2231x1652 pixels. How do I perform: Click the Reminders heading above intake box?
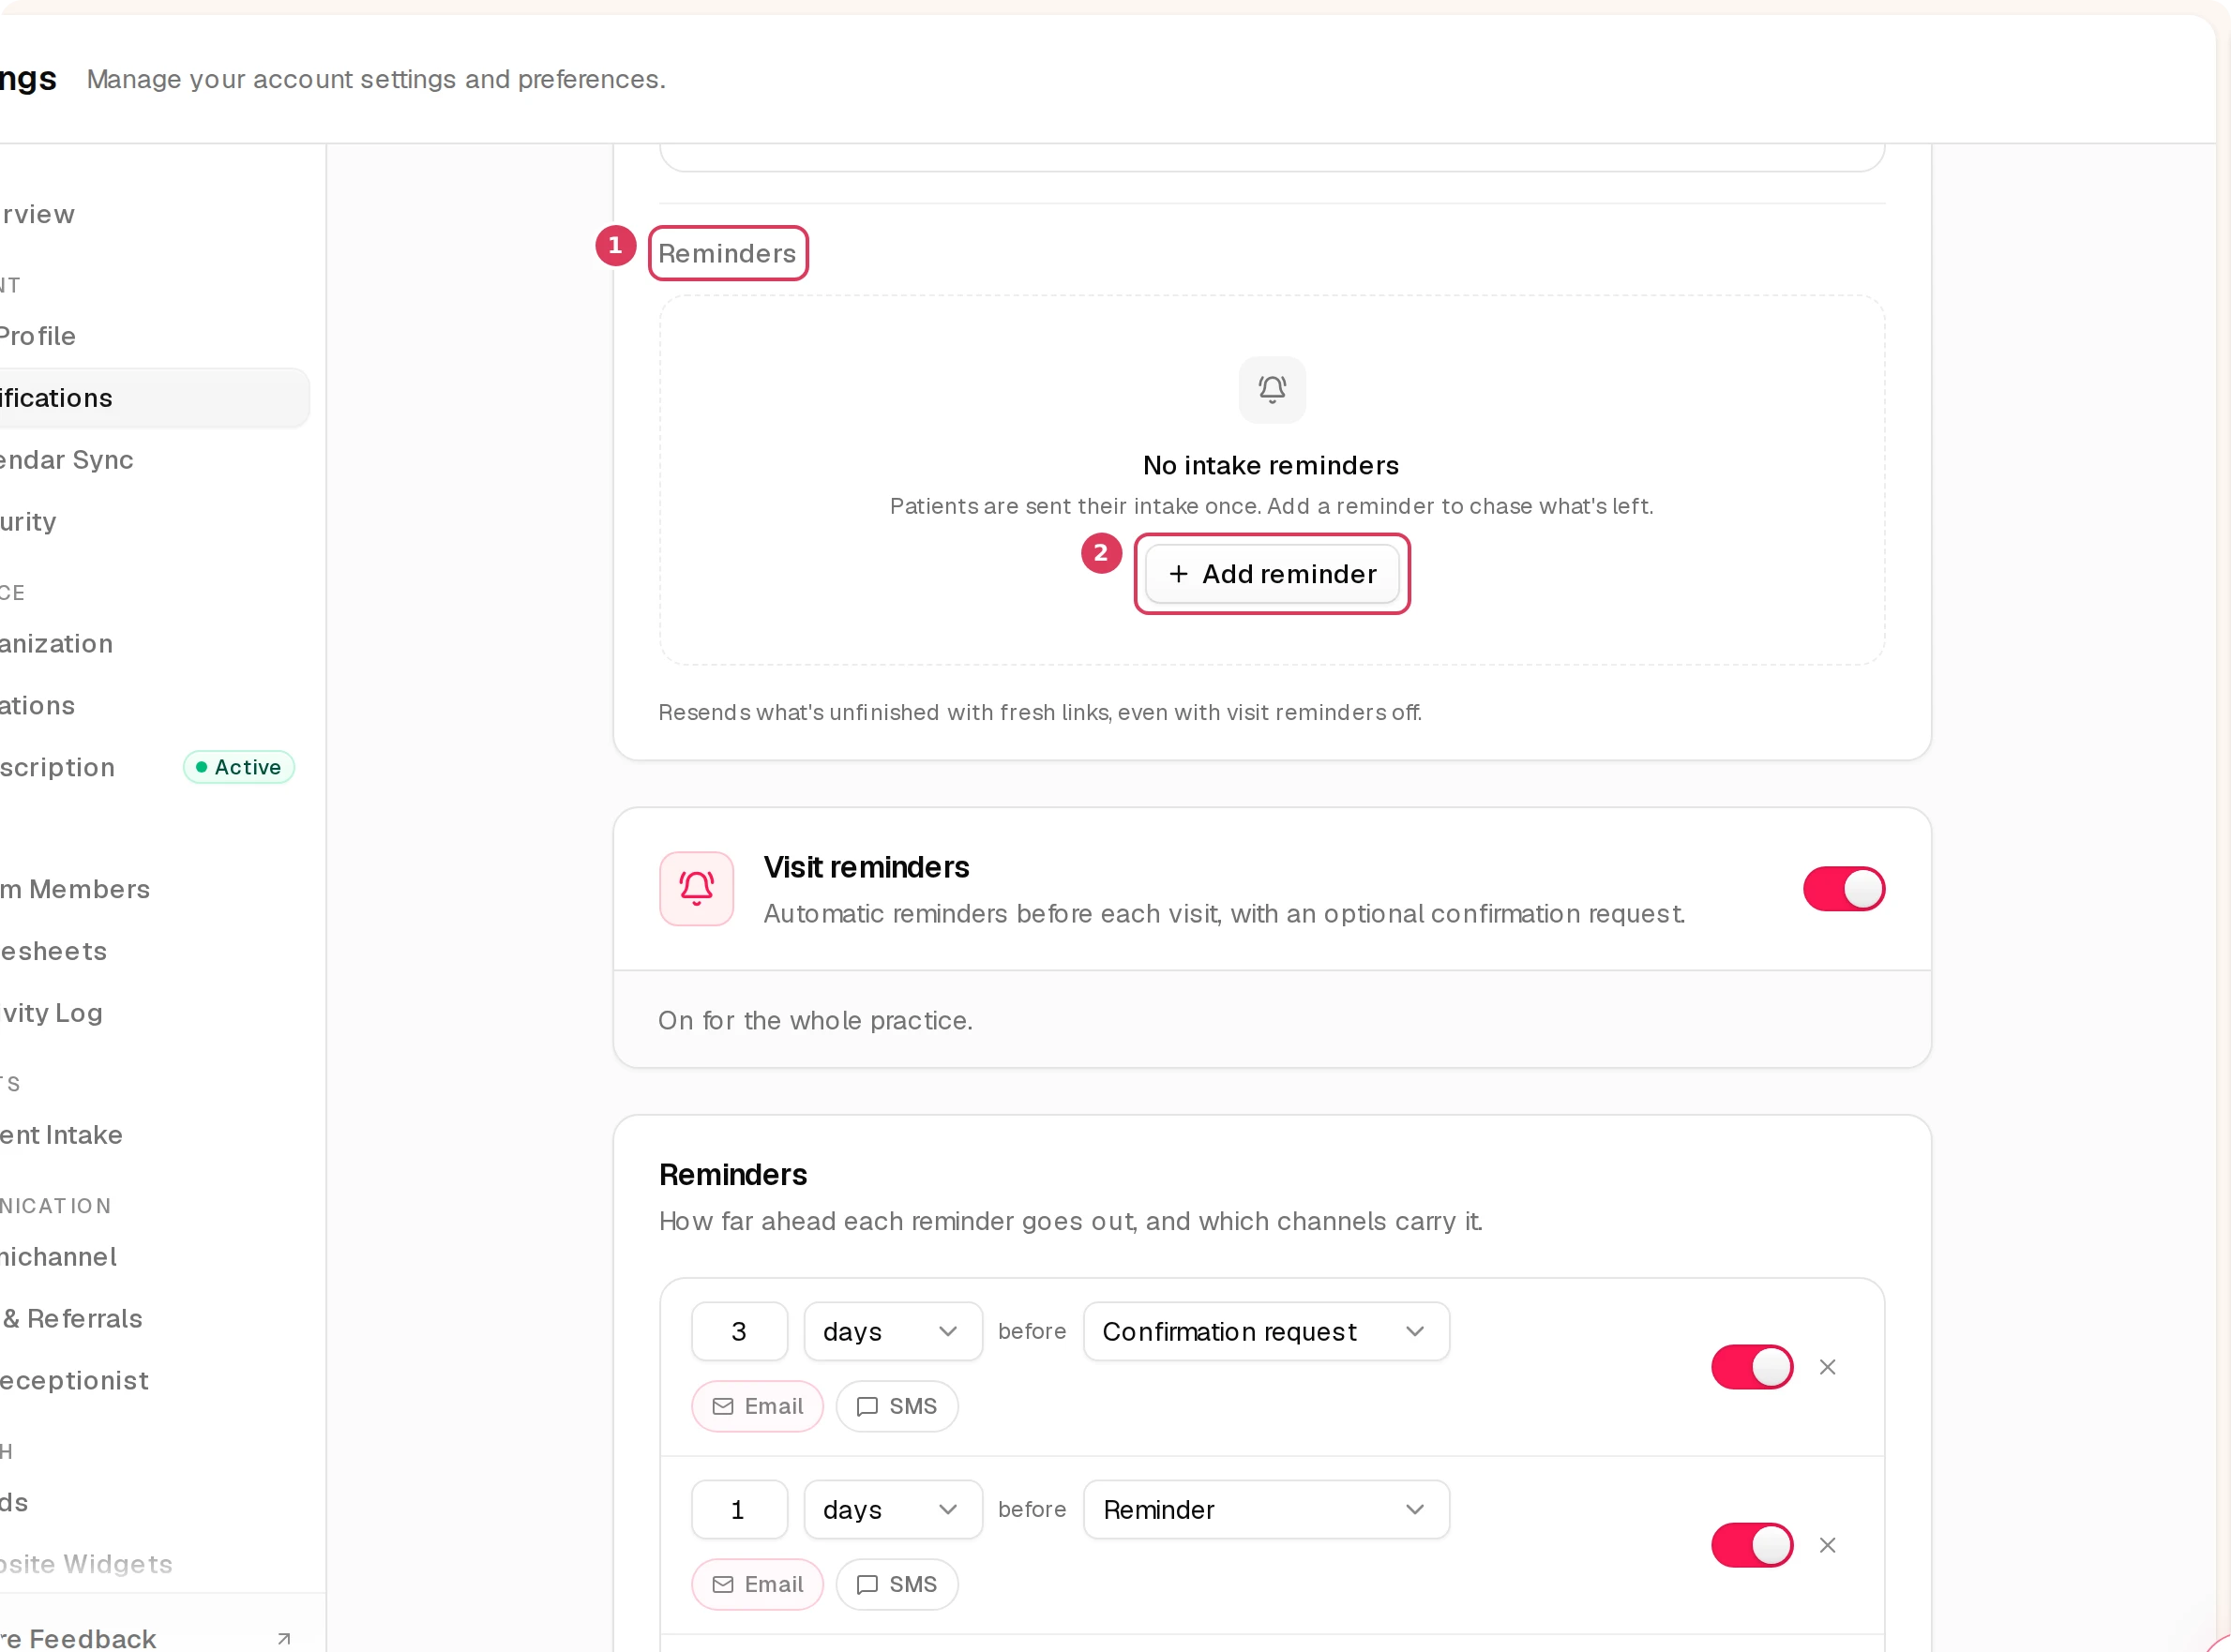tap(727, 253)
